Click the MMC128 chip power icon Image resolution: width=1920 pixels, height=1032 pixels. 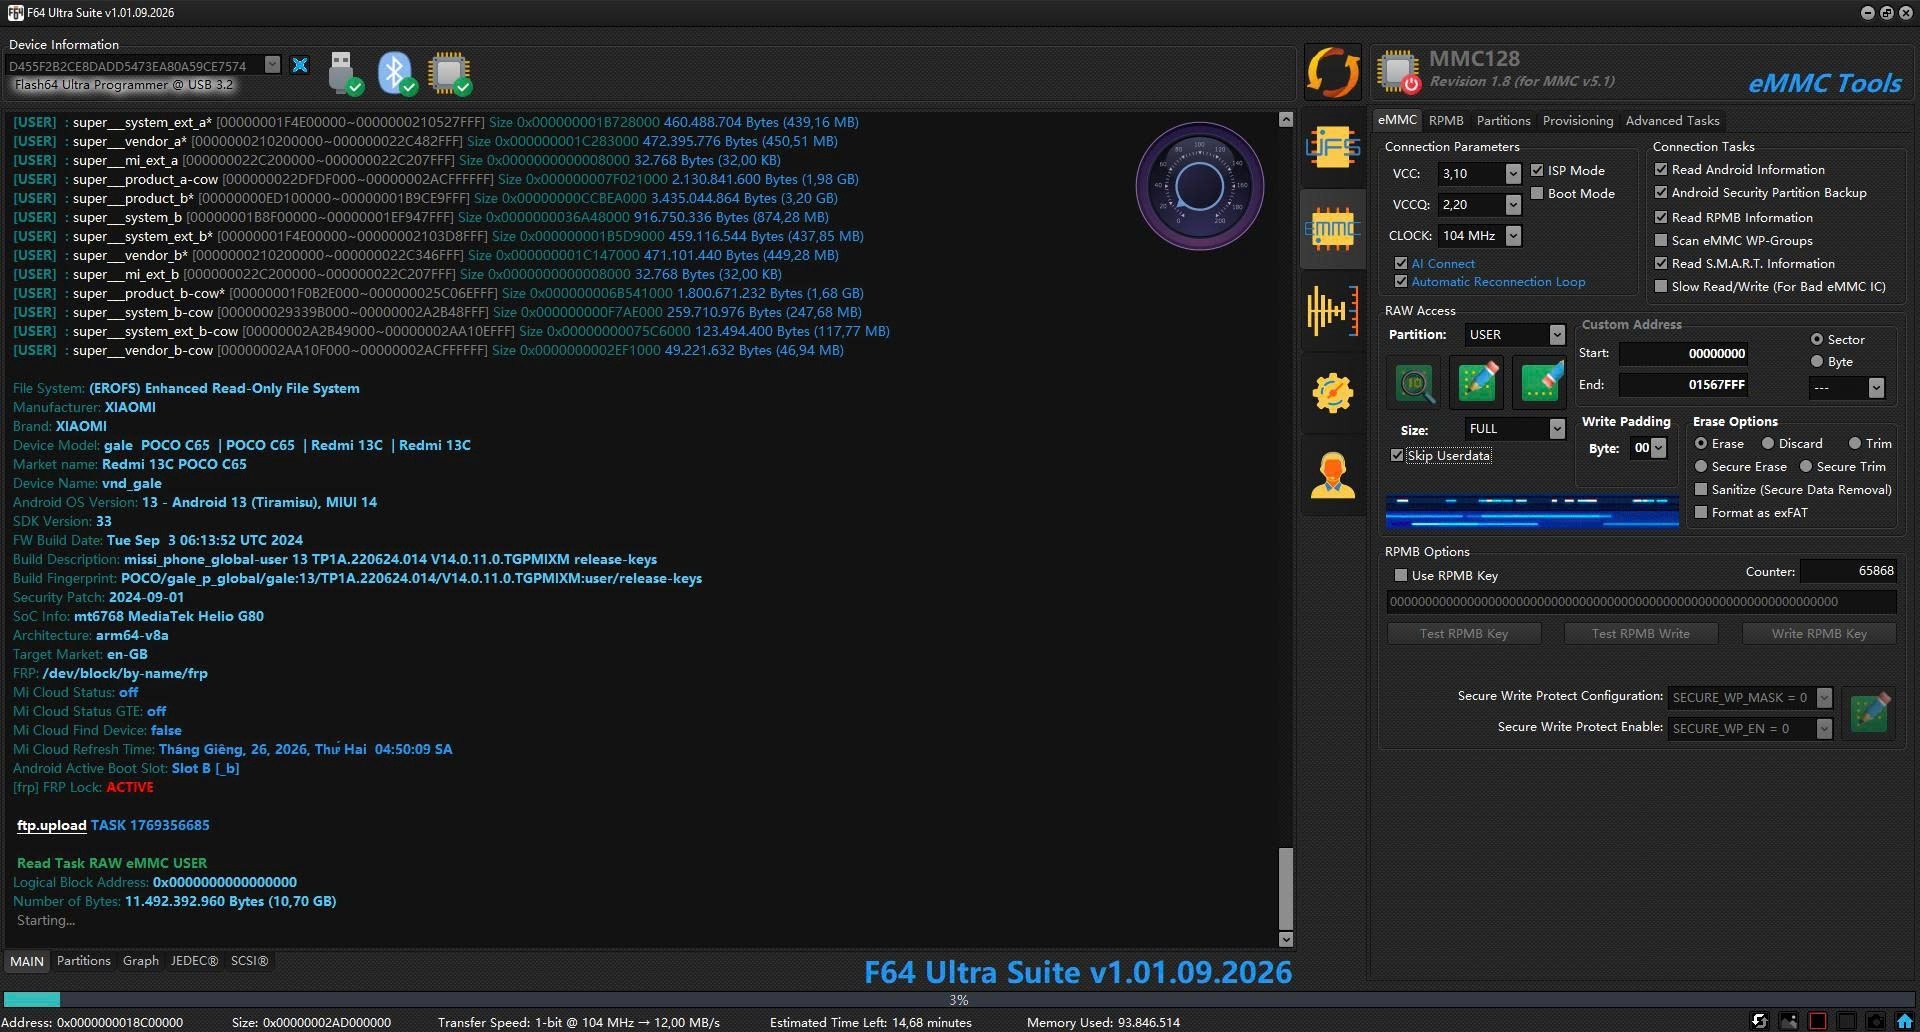coord(1399,72)
